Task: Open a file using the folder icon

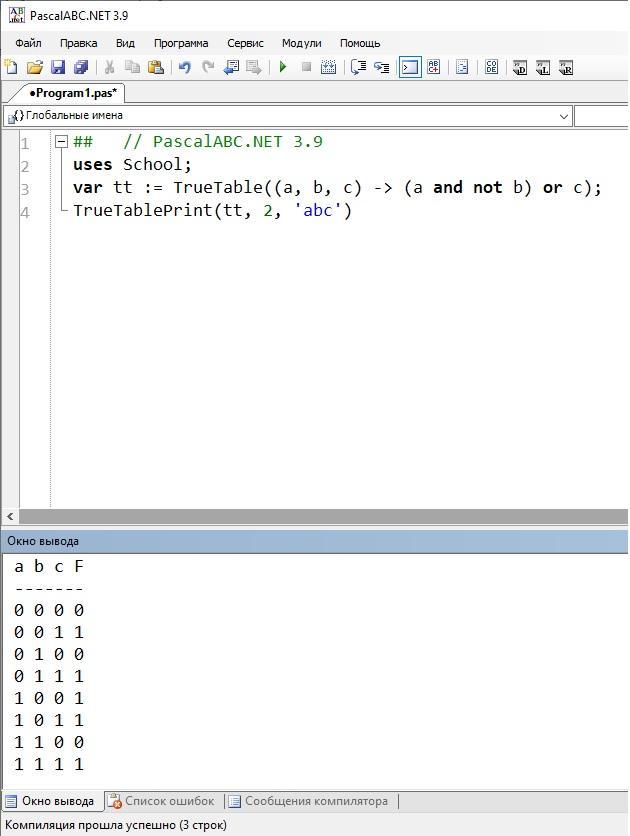Action: 35,67
